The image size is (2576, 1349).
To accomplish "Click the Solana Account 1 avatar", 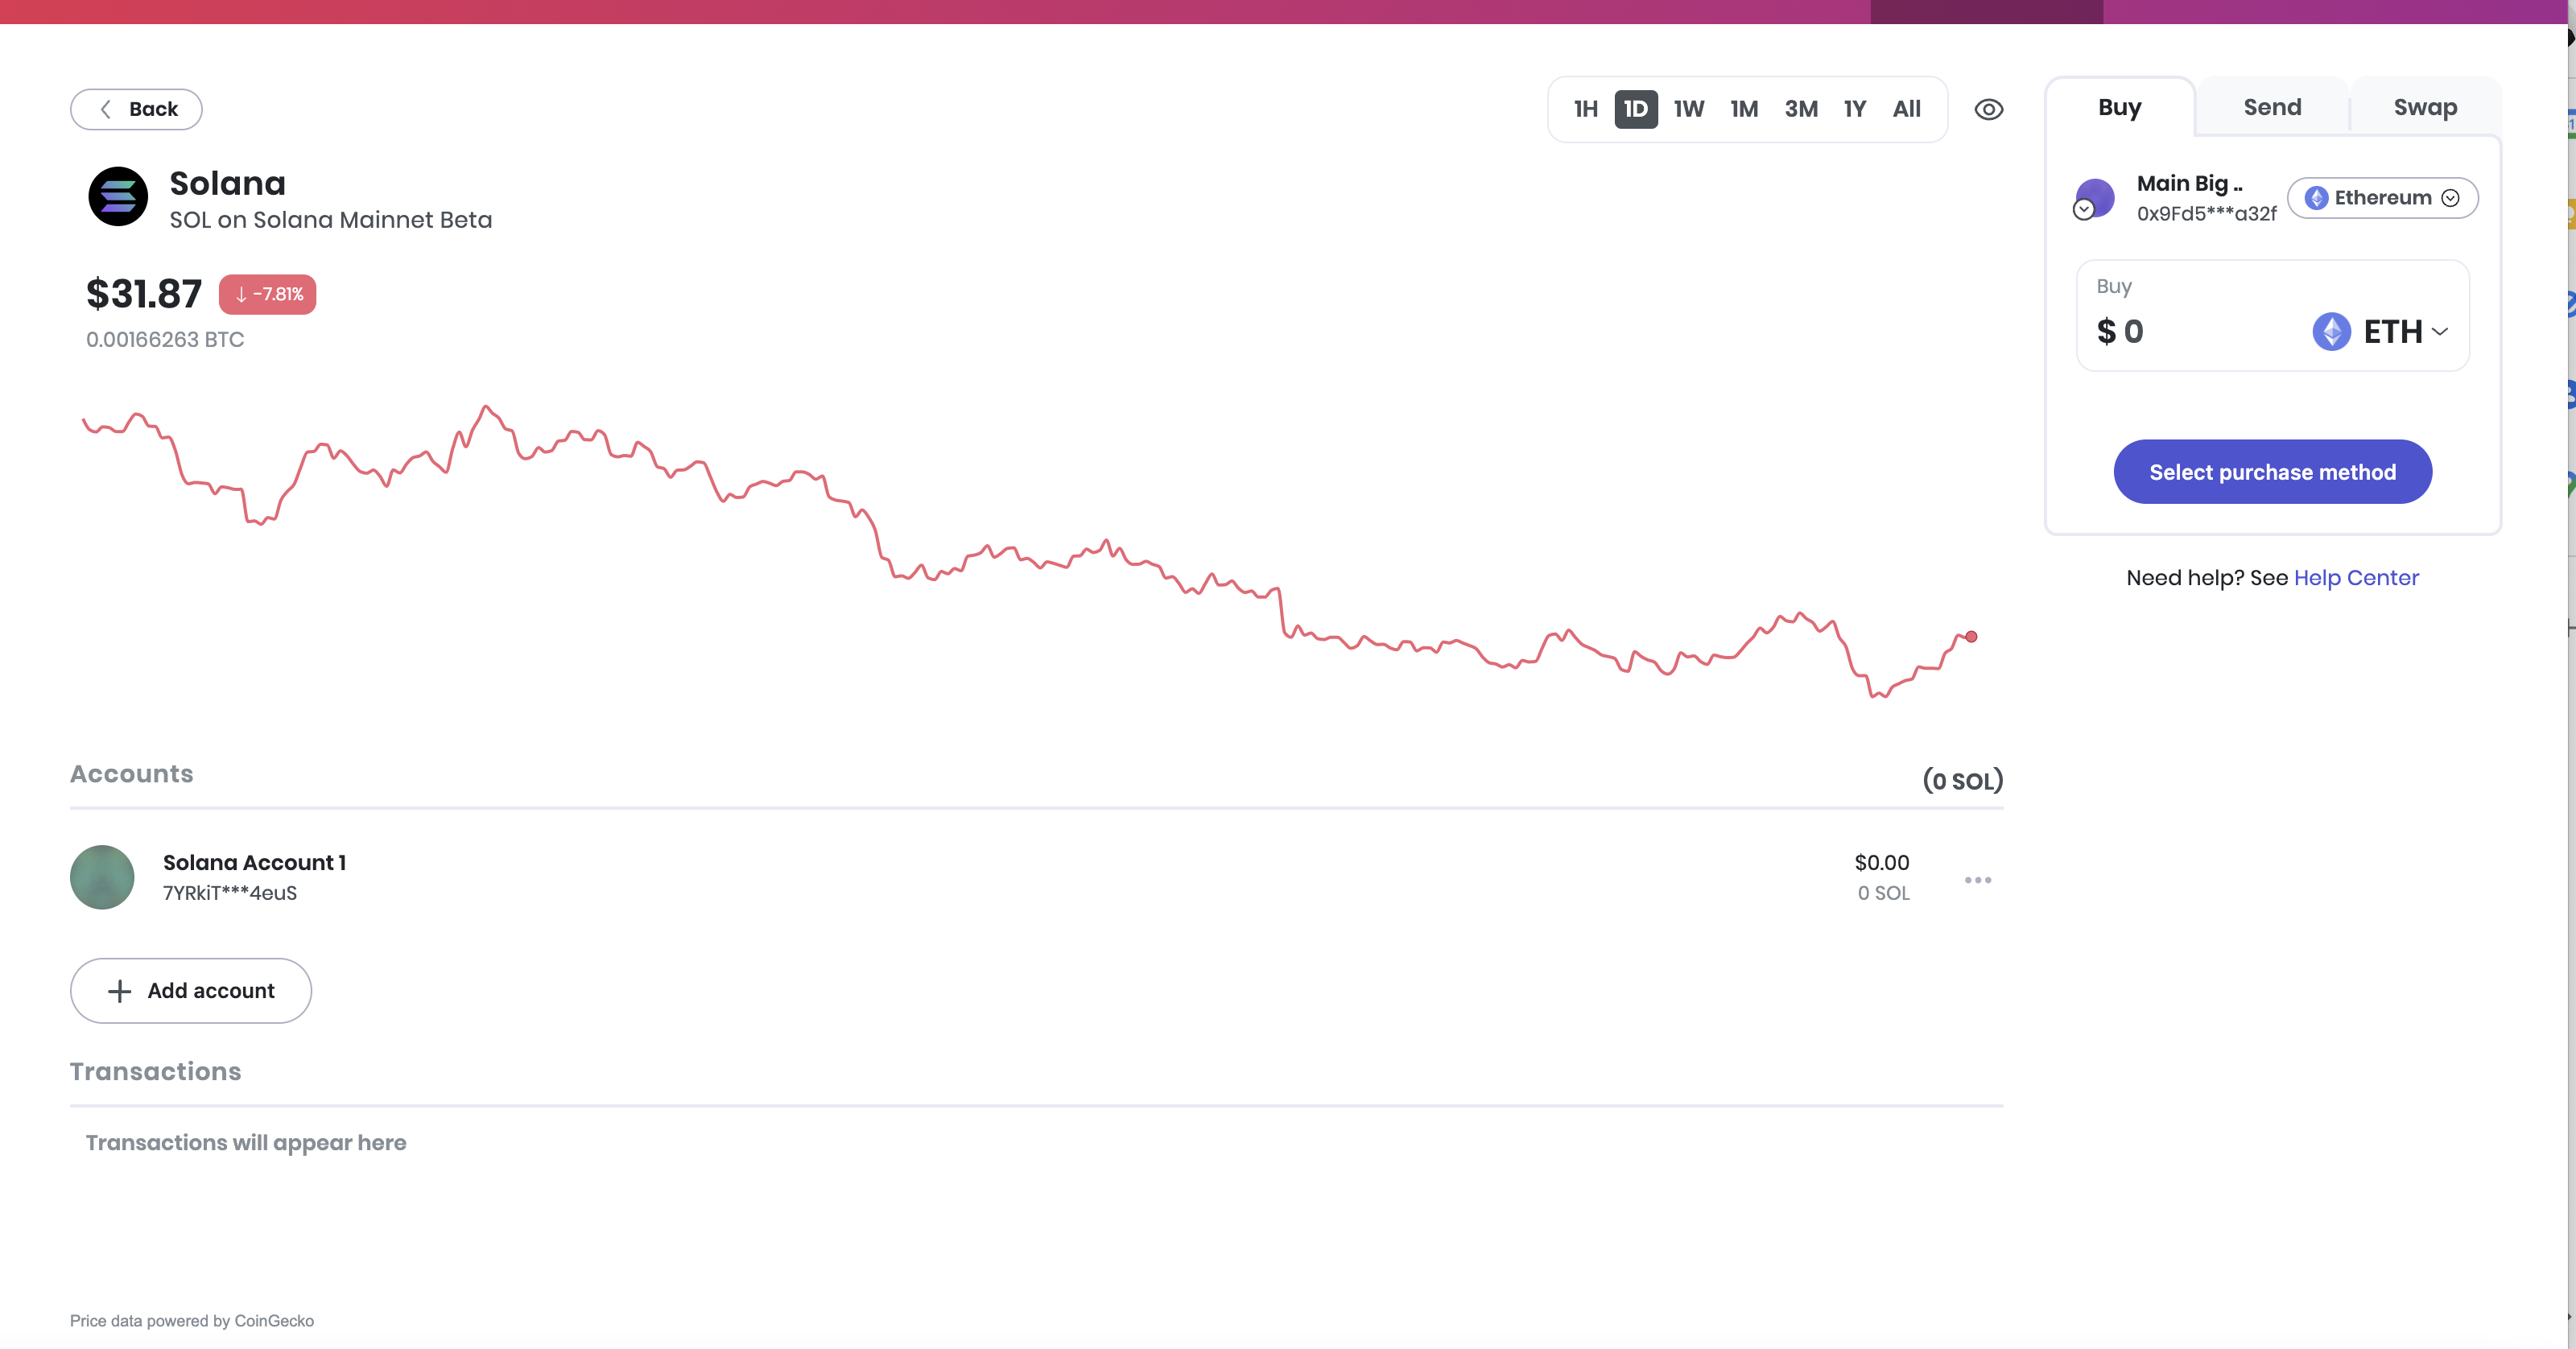I will point(102,877).
